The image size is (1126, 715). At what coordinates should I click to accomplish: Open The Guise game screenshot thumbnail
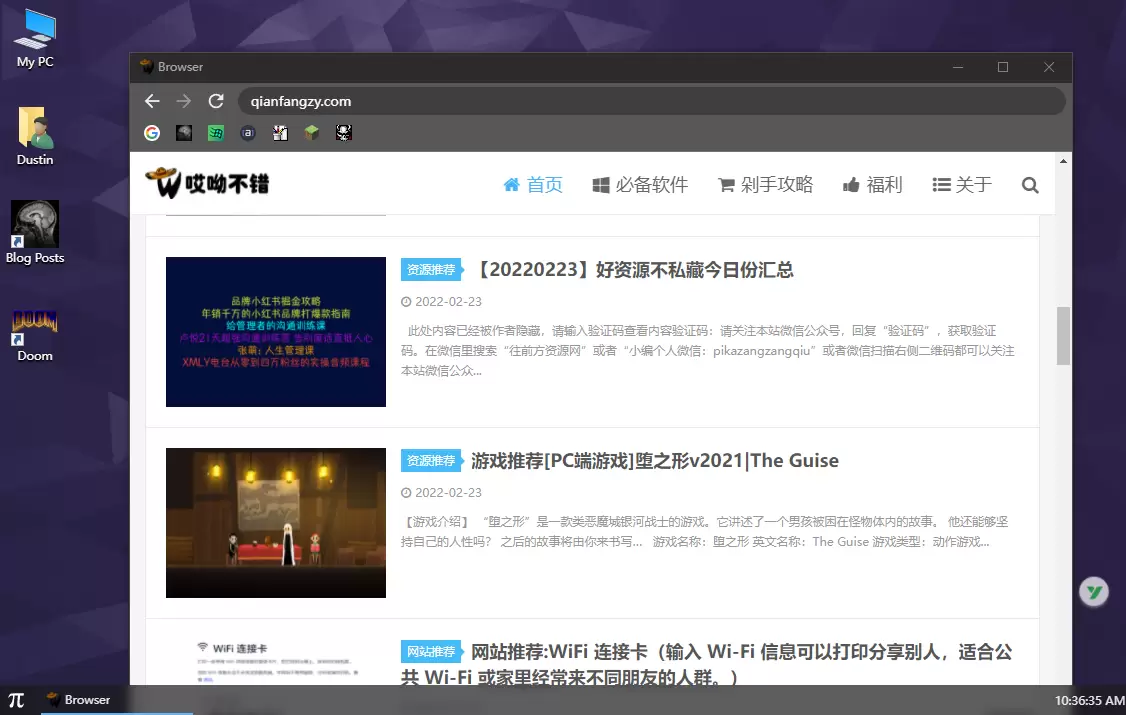pyautogui.click(x=276, y=523)
